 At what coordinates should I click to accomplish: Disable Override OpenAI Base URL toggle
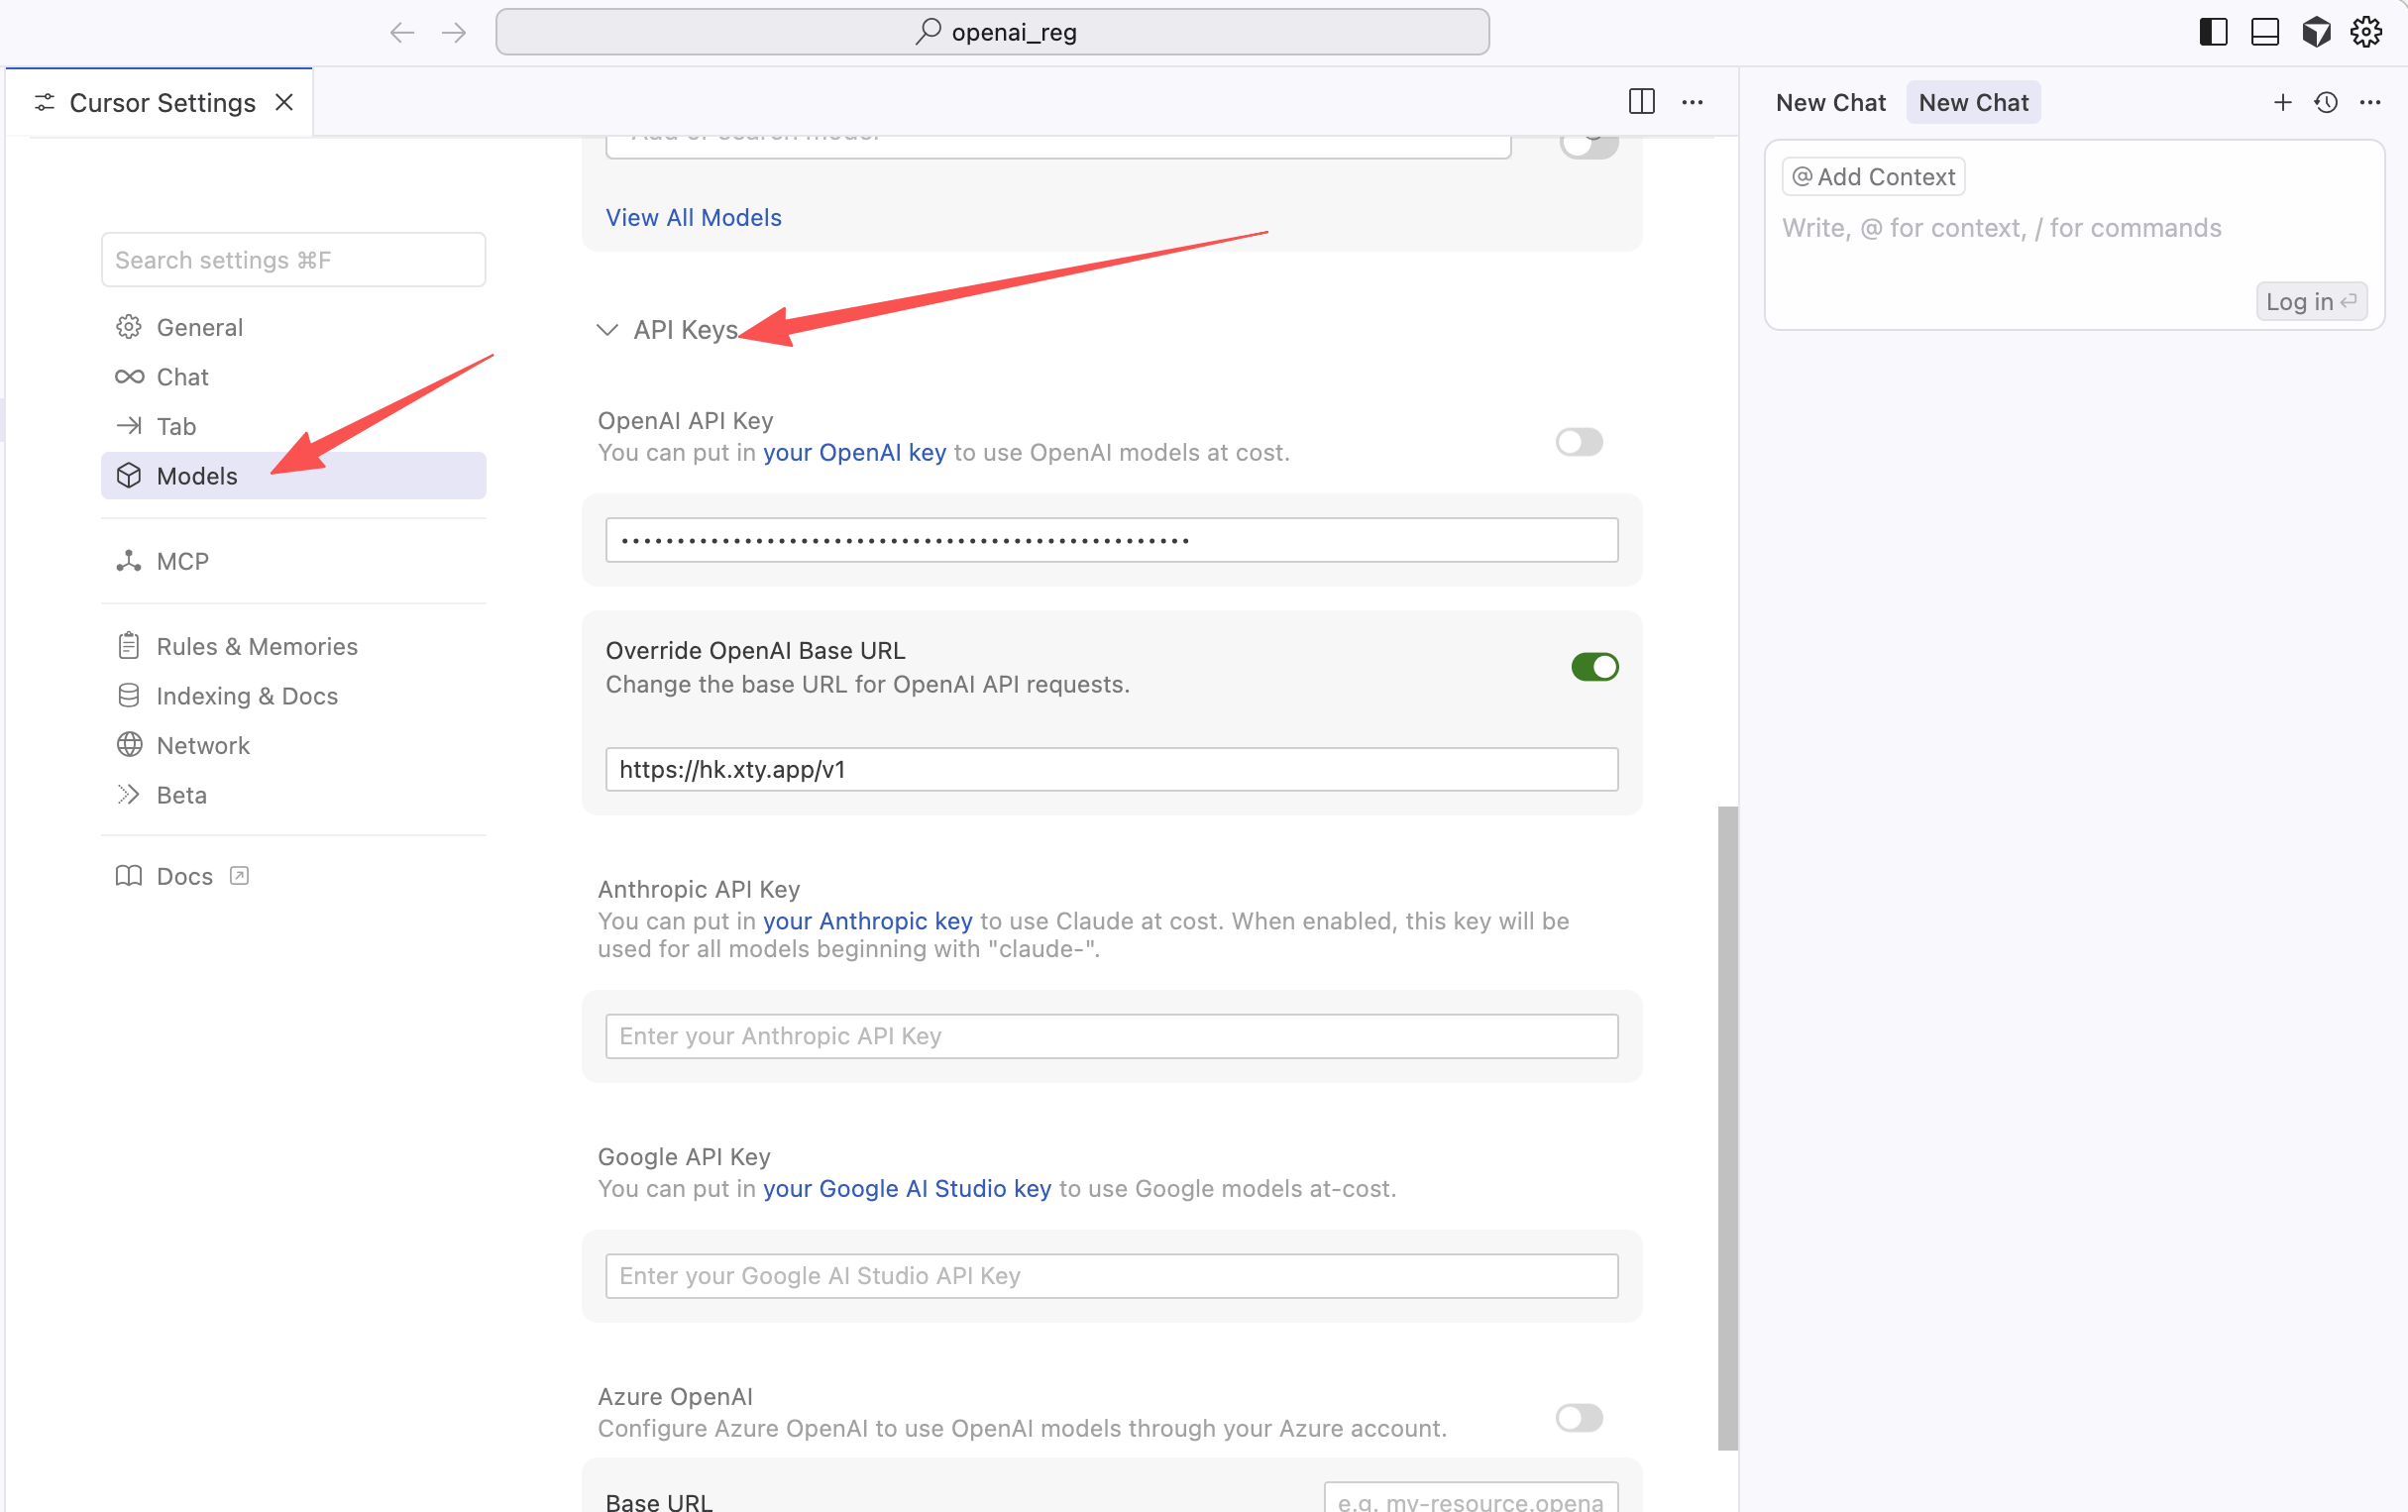(x=1594, y=667)
